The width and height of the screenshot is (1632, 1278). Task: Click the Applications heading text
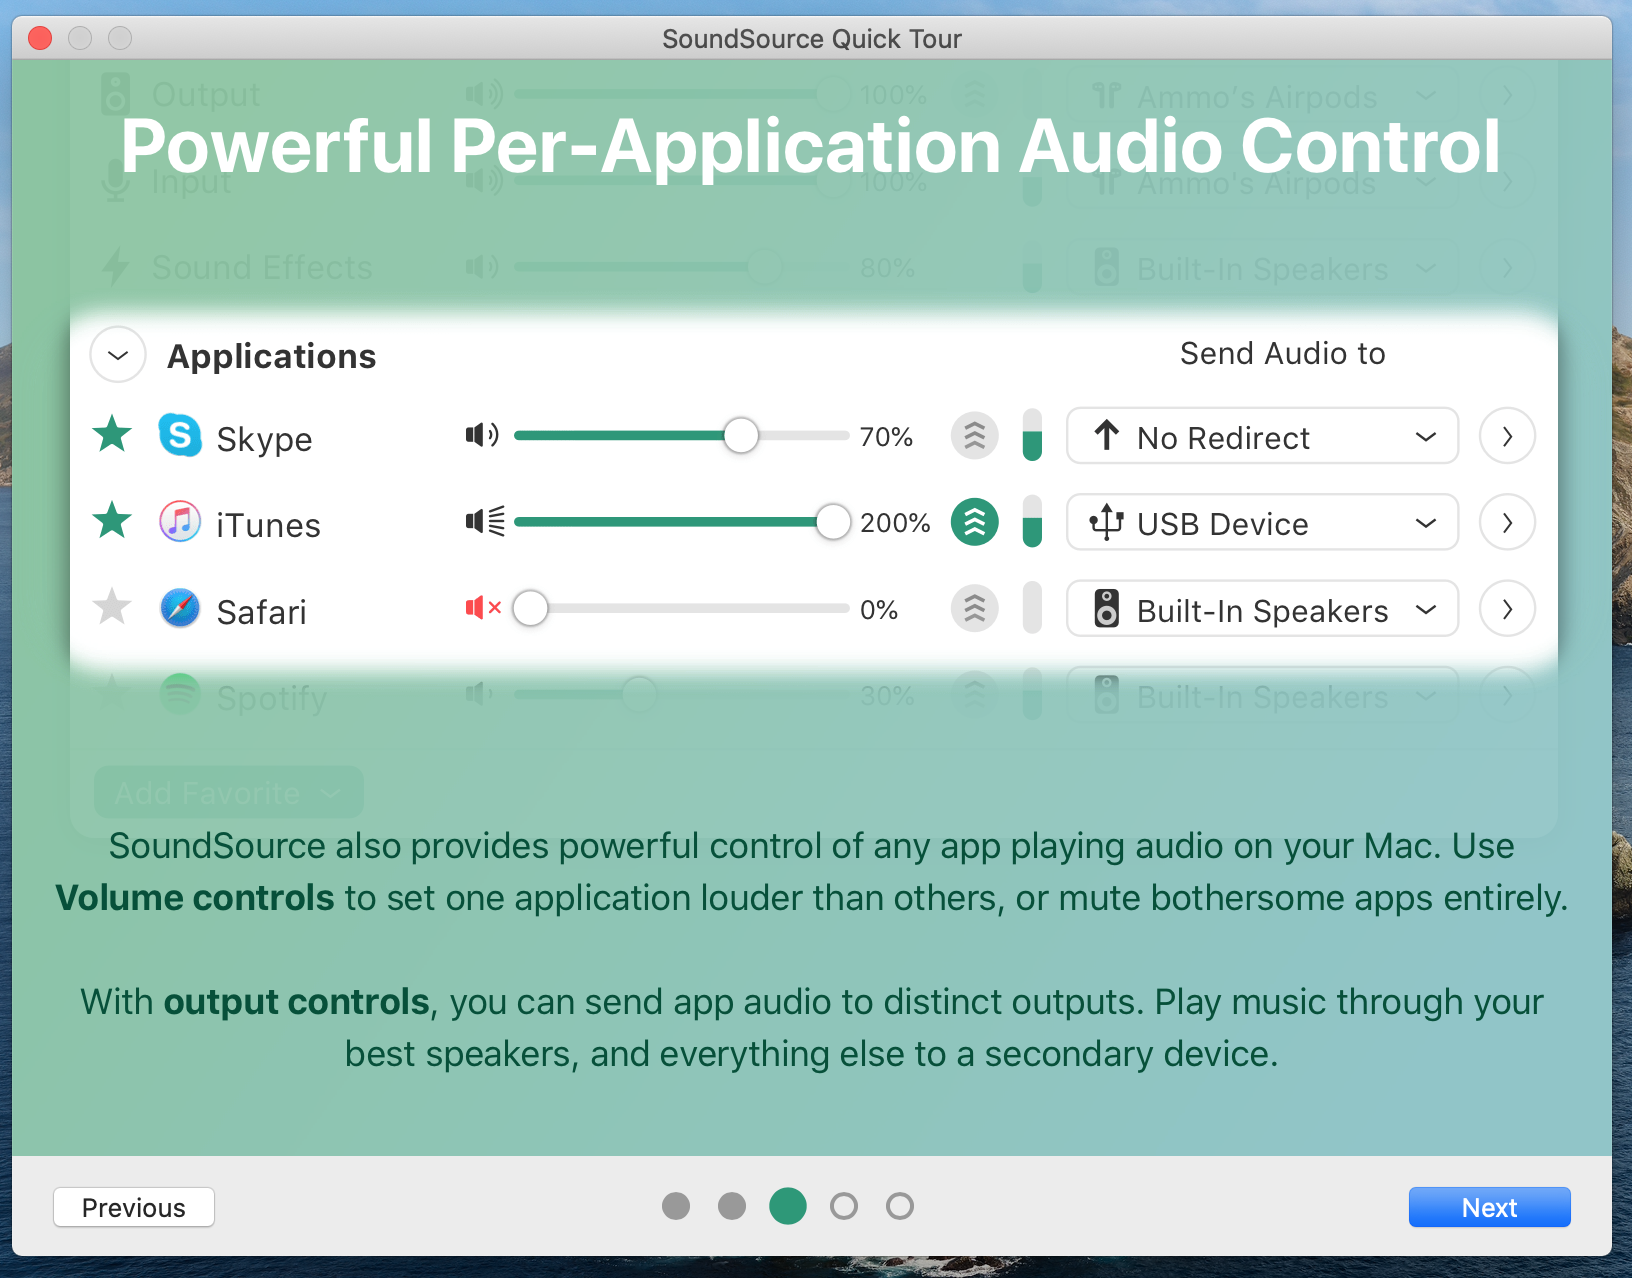point(271,356)
